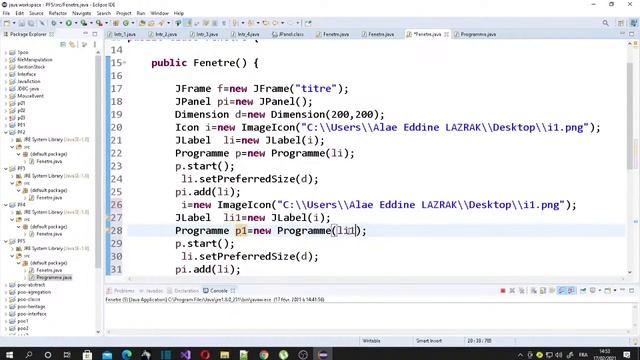Click Pin Console icon
The height and width of the screenshot is (360, 640).
[x=583, y=291]
